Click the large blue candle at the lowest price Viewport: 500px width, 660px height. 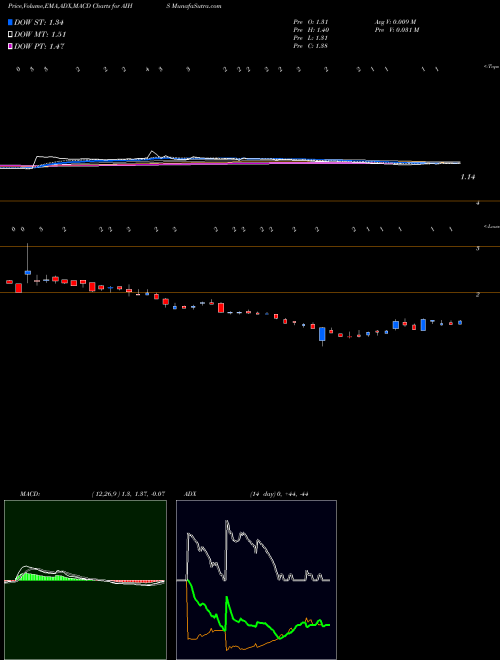tap(322, 334)
